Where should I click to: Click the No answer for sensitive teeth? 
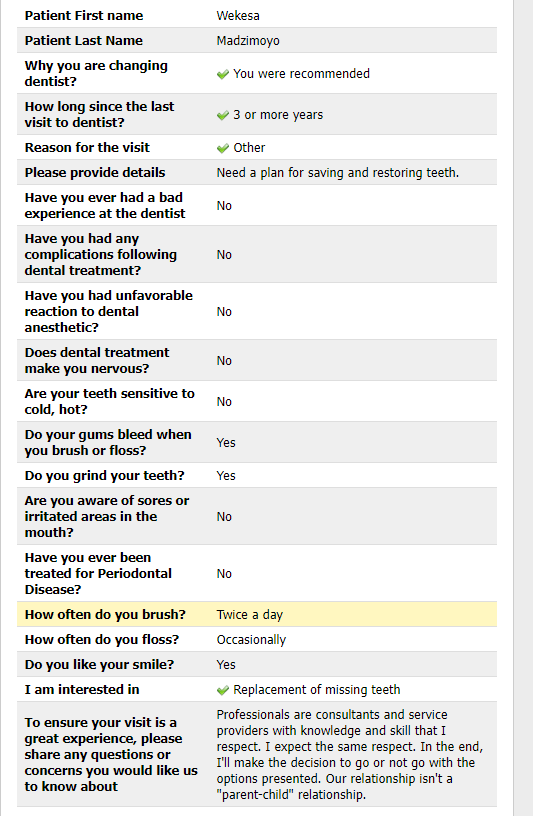(x=224, y=402)
